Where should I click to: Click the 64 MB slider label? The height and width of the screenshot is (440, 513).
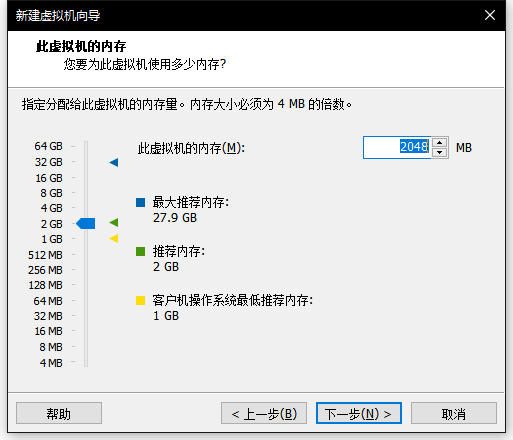tap(48, 301)
